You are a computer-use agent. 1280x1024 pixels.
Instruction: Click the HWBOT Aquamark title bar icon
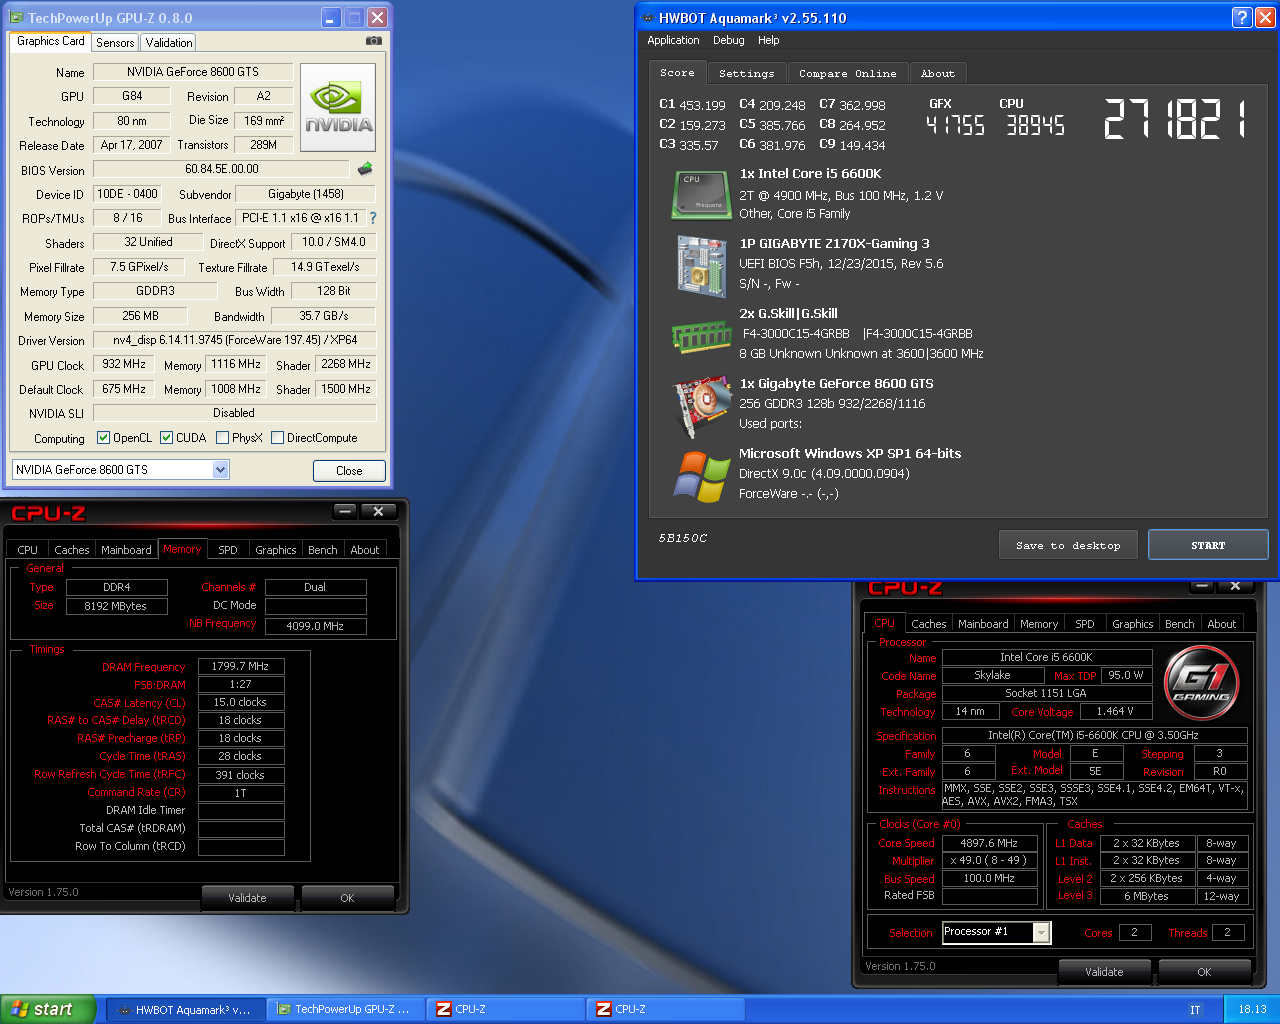coord(648,18)
